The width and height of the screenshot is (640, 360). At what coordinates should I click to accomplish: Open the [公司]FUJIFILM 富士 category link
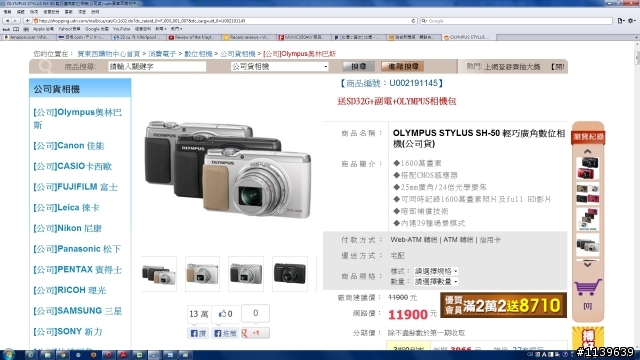coord(76,187)
